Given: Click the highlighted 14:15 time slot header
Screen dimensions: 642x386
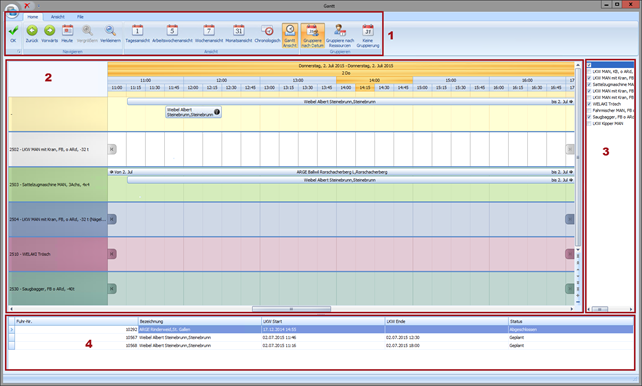Looking at the screenshot, I should tap(365, 88).
